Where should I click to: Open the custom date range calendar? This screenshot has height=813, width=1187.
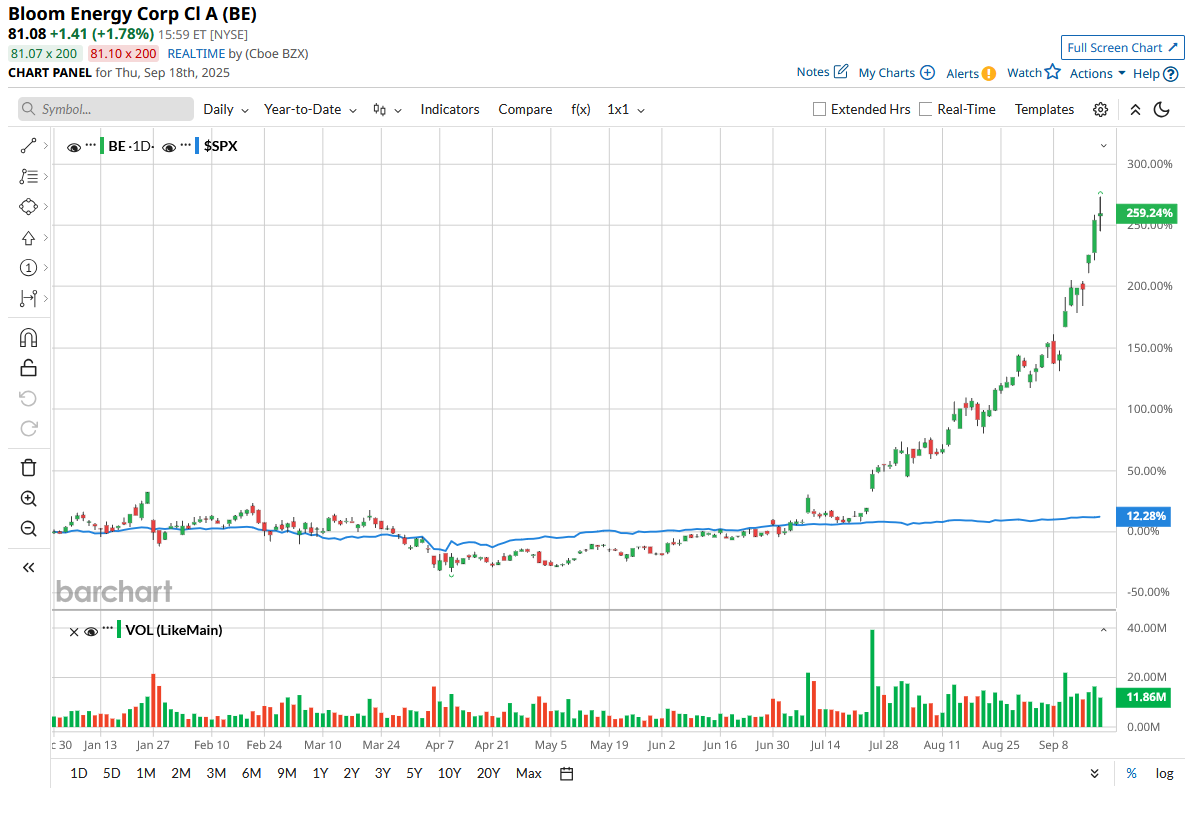[x=566, y=774]
